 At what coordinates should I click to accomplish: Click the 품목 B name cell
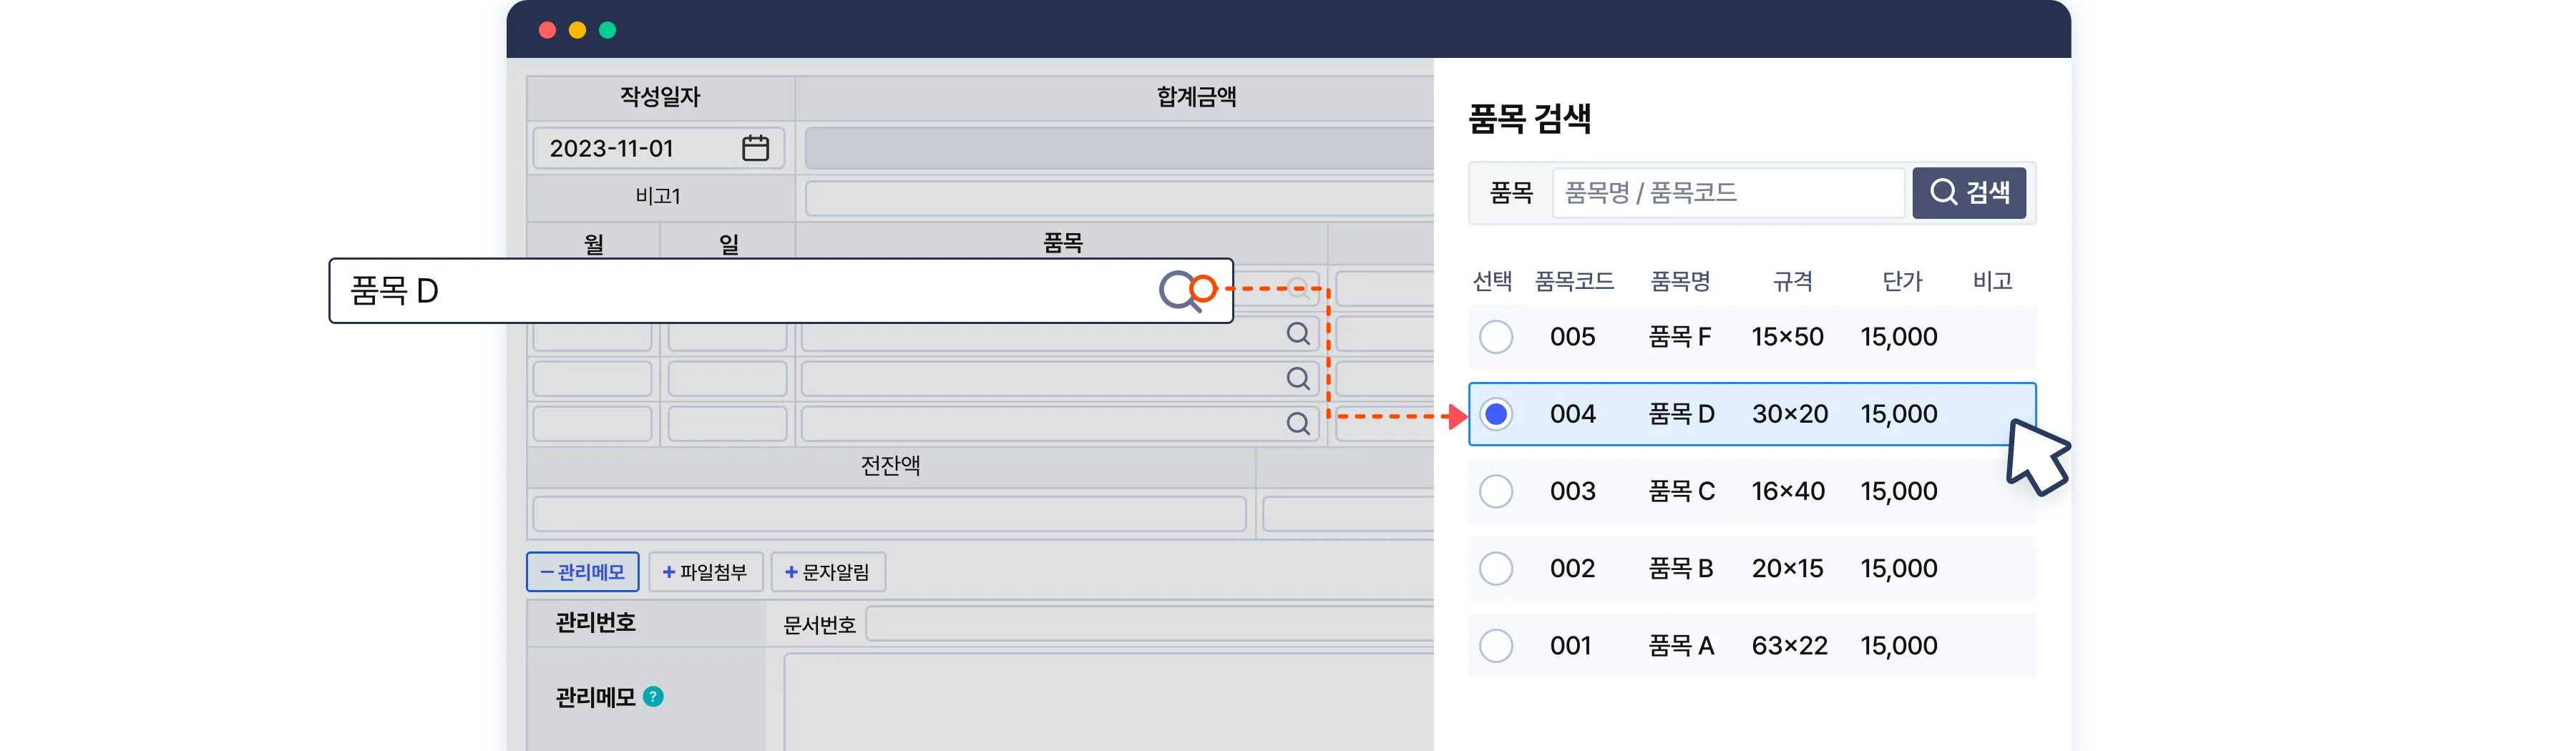(x=1680, y=569)
